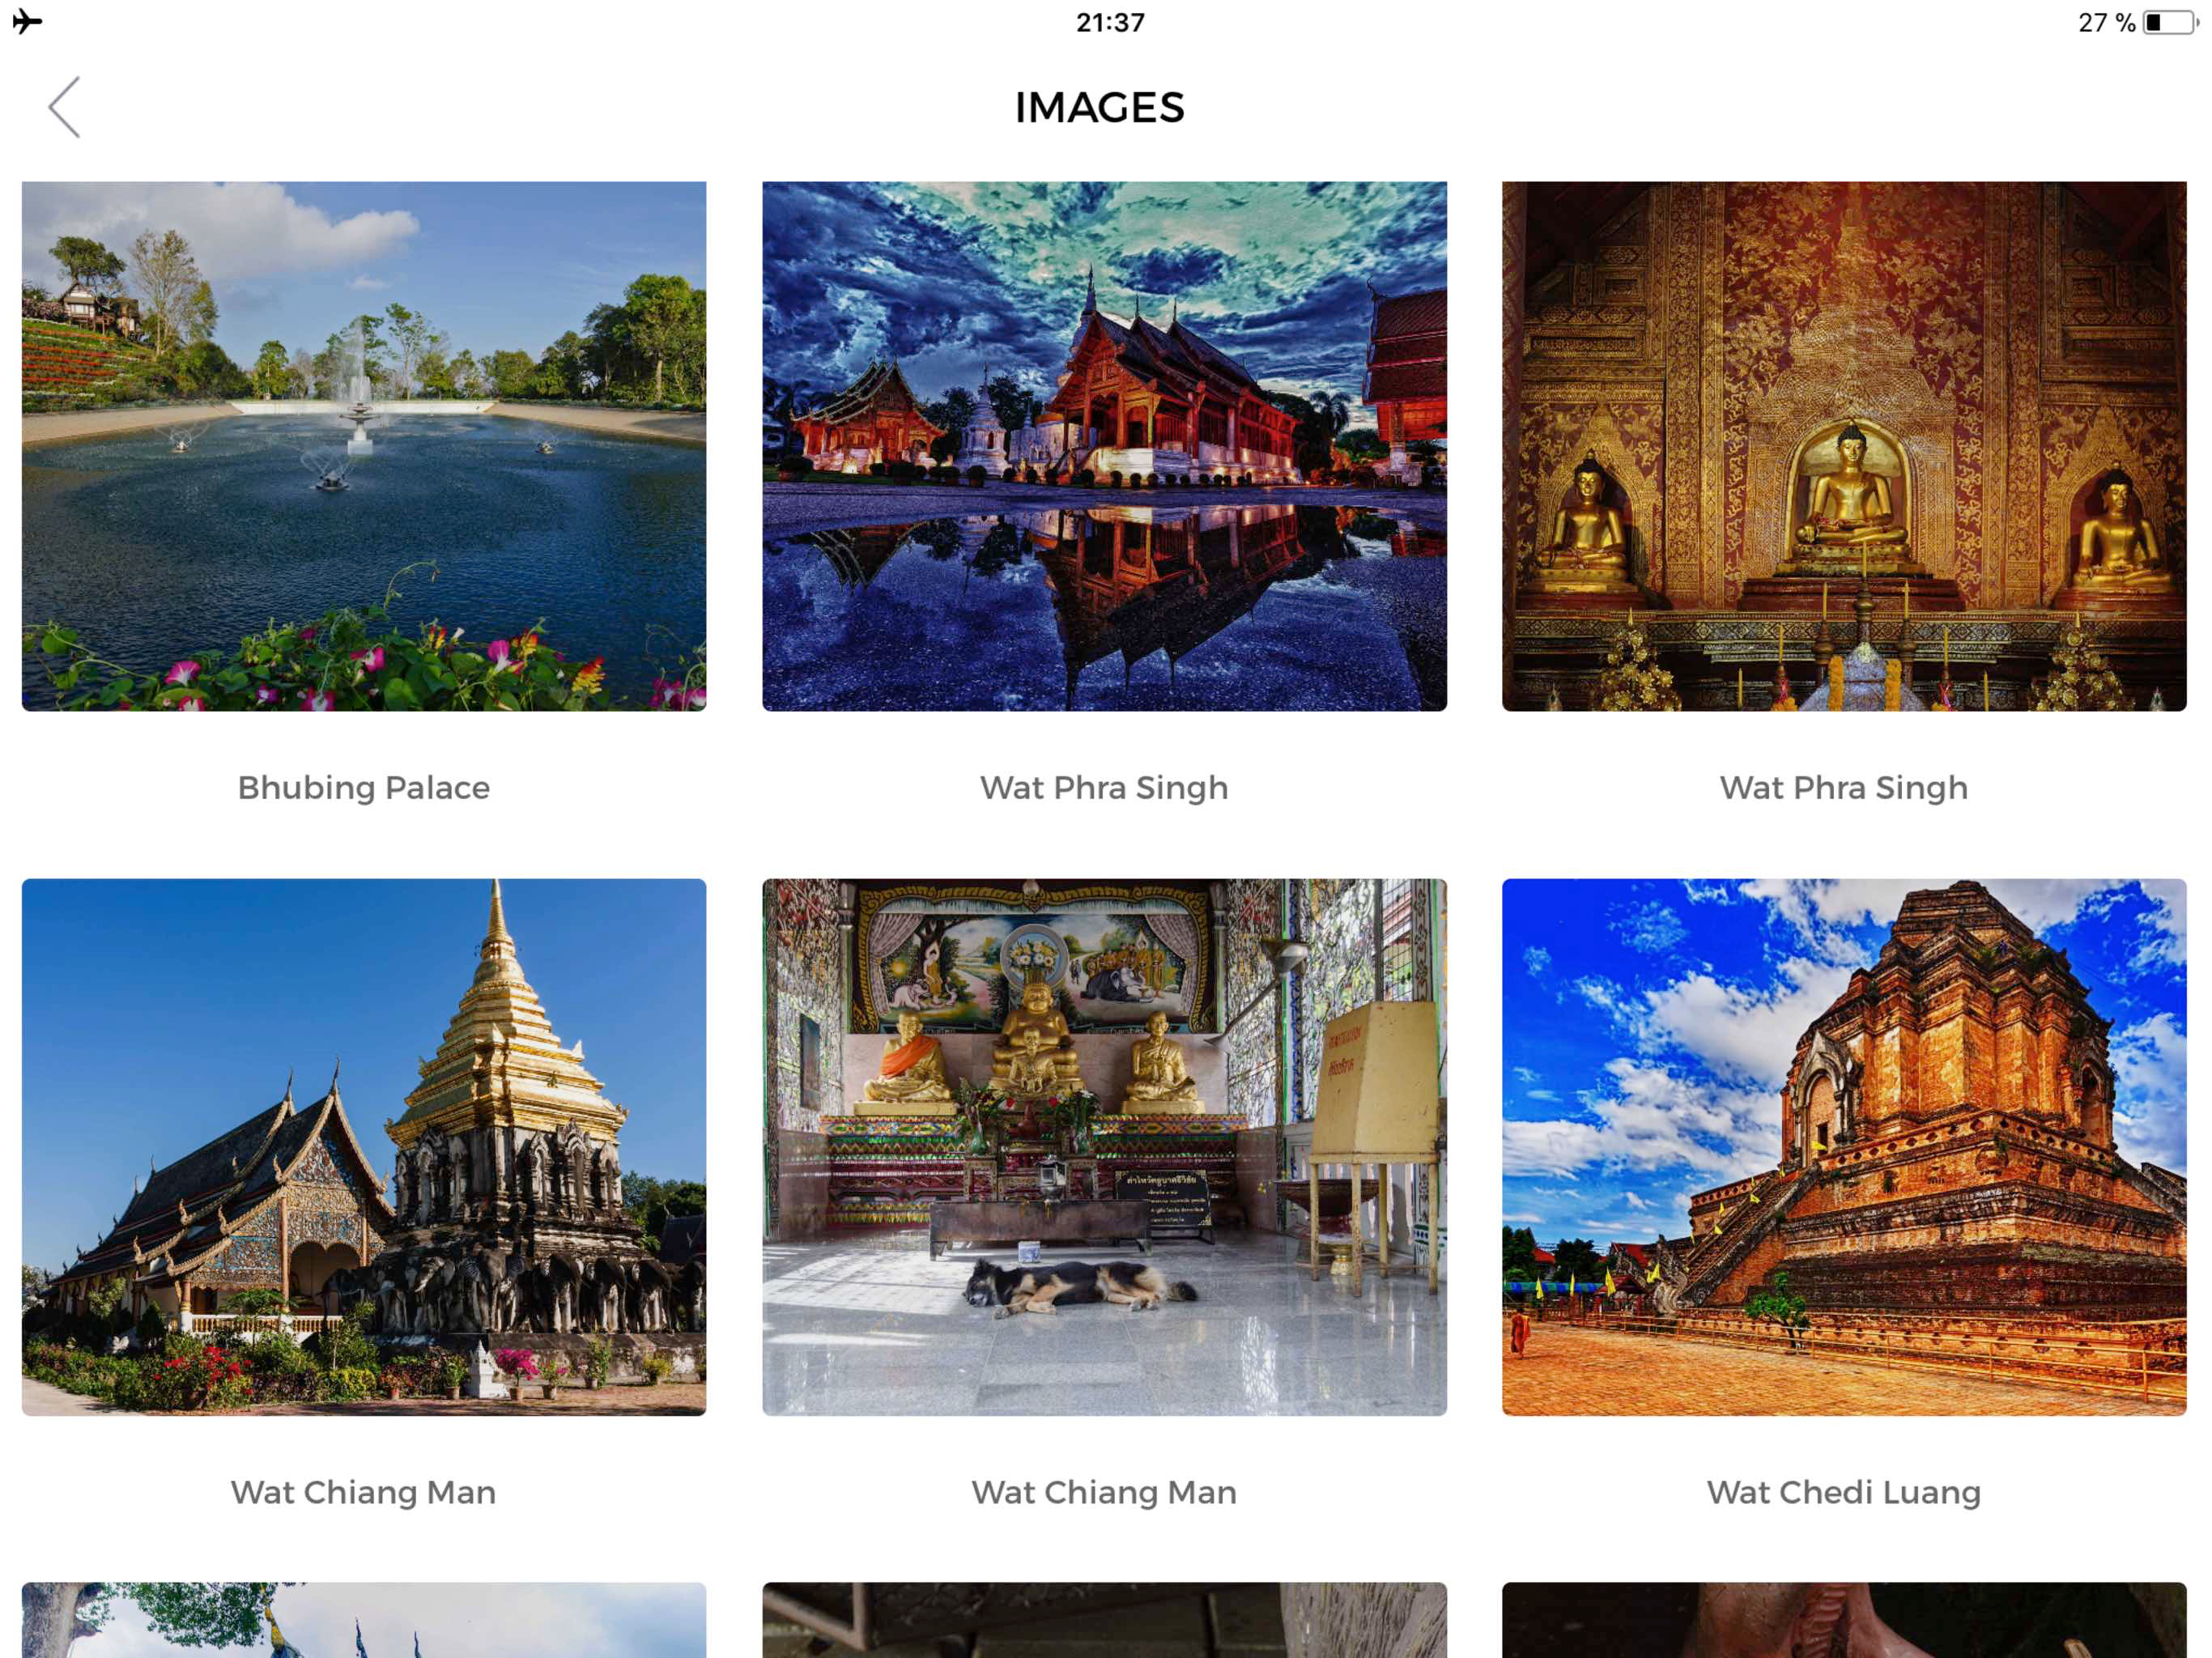Open the photo with the sleeping dog
This screenshot has height=1658, width=2212.
coord(1104,1146)
